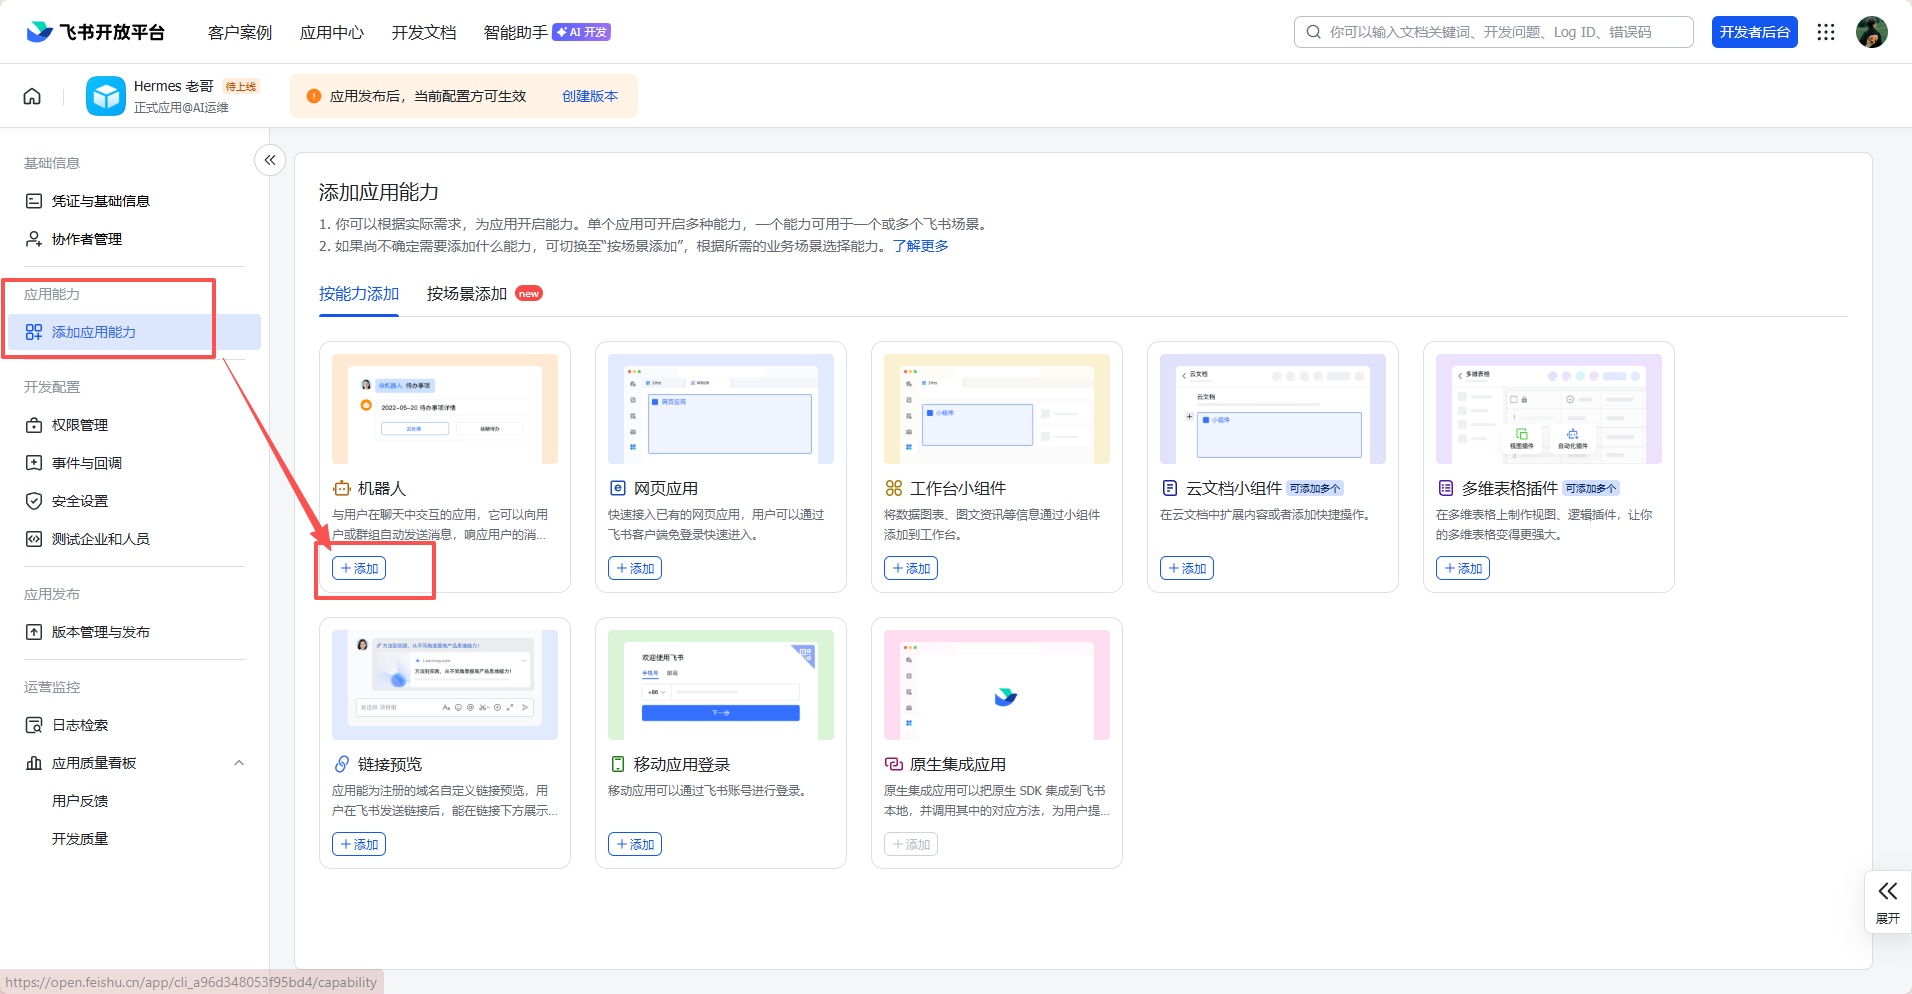Click the 安全设置 shield icon

34,501
